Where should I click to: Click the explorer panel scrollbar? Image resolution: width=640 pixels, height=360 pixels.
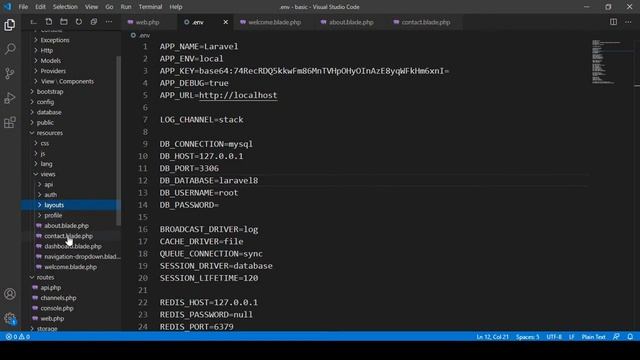119,141
